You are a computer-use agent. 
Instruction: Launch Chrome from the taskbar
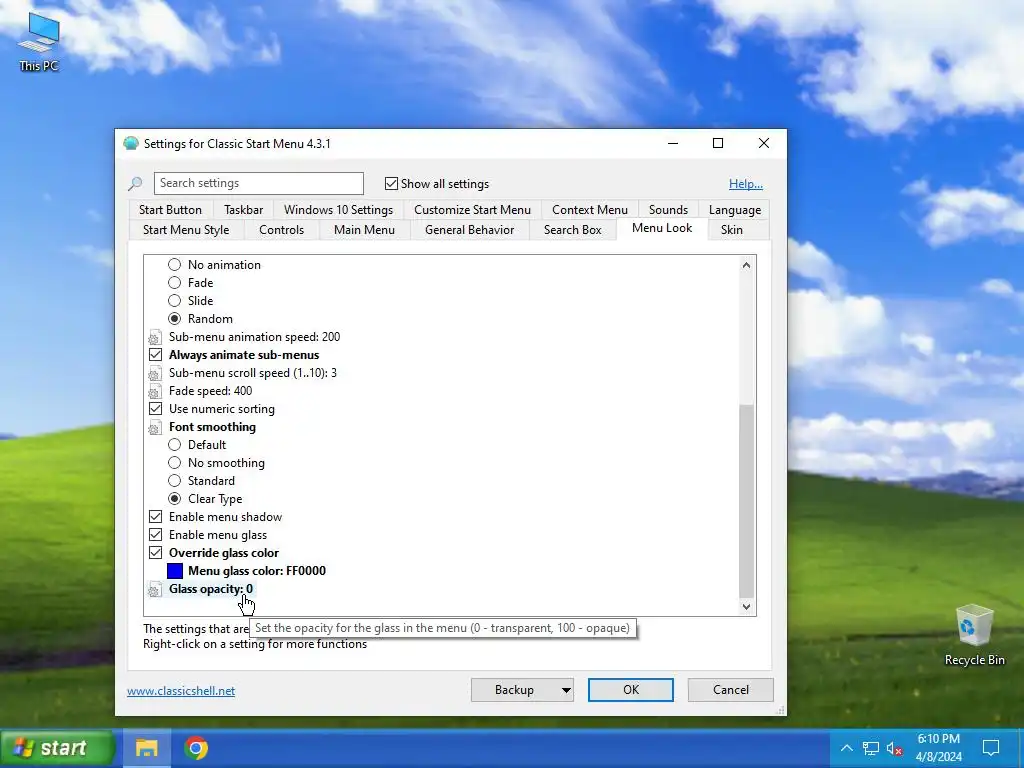coord(196,748)
